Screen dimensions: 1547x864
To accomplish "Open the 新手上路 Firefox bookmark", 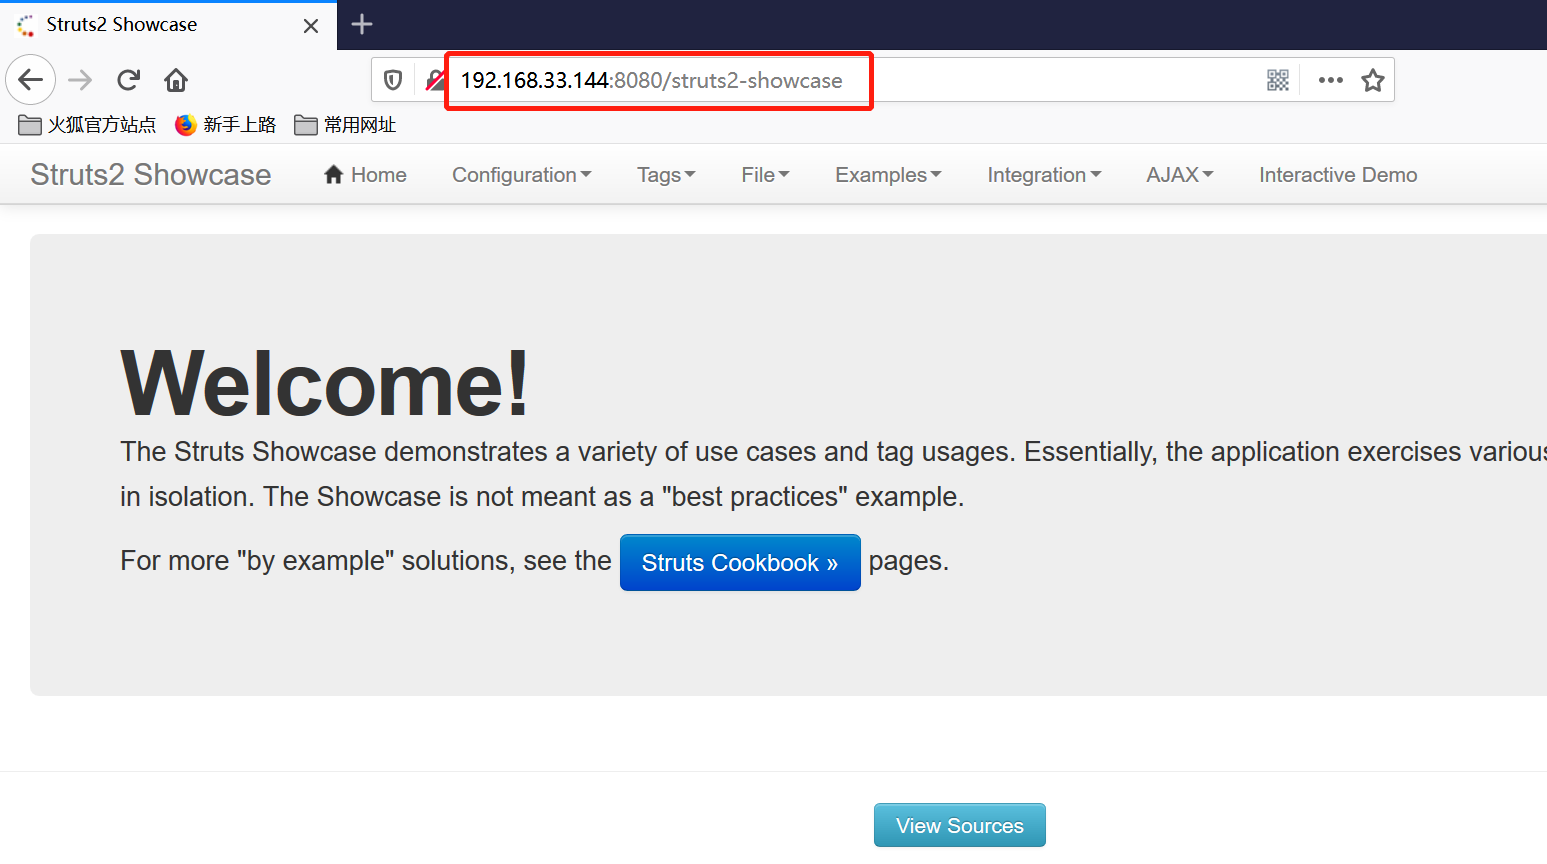I will (226, 125).
